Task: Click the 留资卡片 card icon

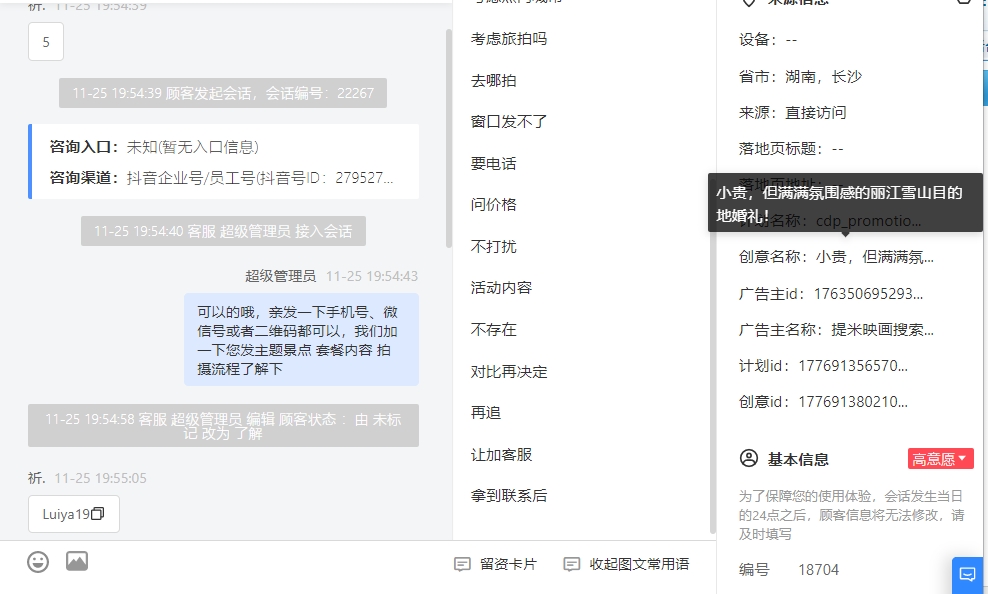Action: click(x=462, y=564)
